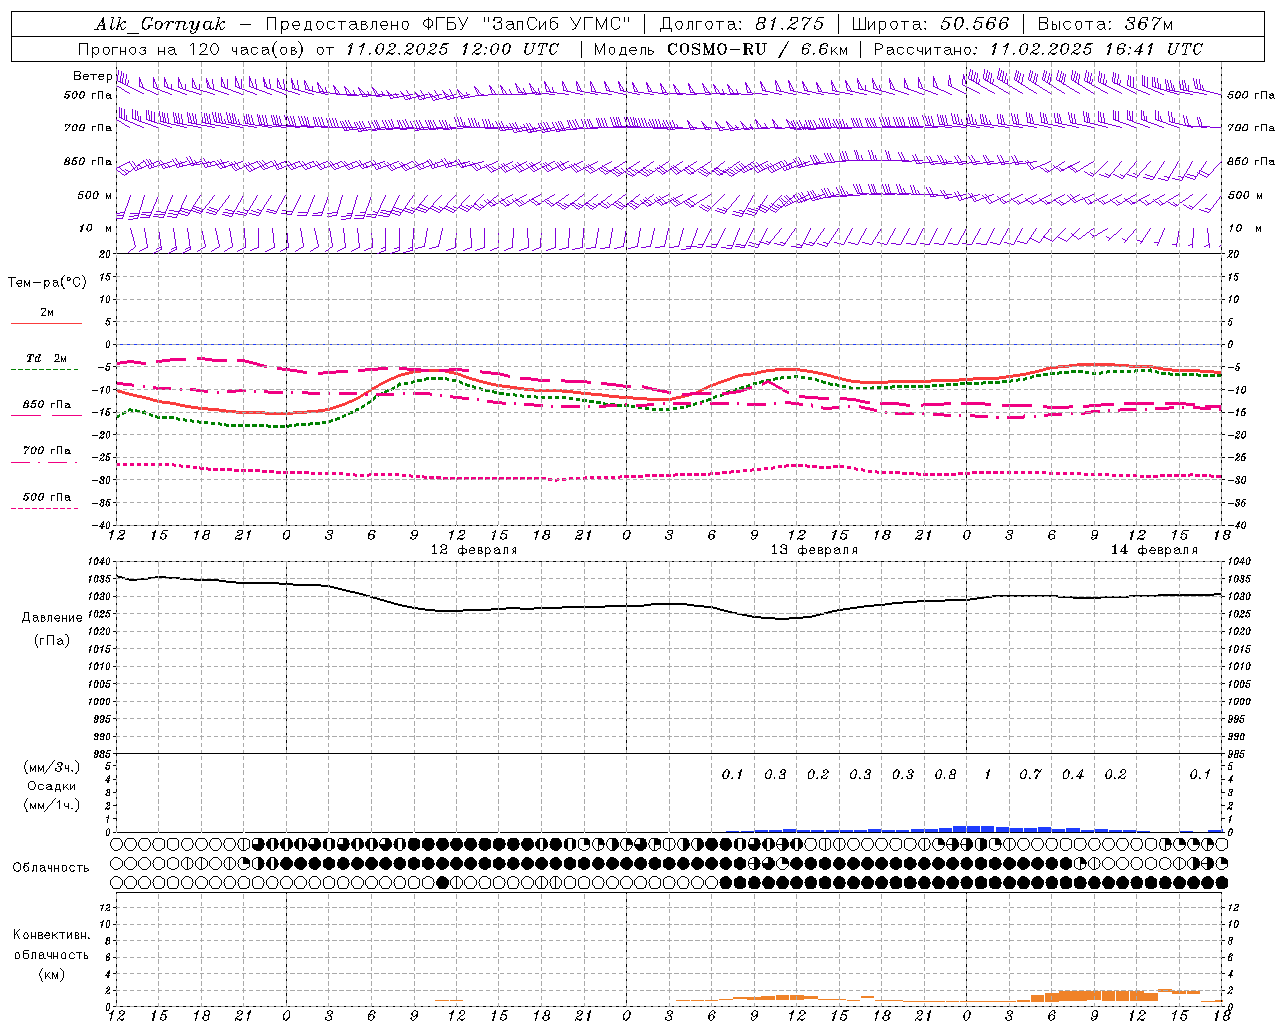Image resolution: width=1280 pixels, height=1024 pixels.
Task: Click the '14 февраля' date label
Action: (x=1154, y=550)
